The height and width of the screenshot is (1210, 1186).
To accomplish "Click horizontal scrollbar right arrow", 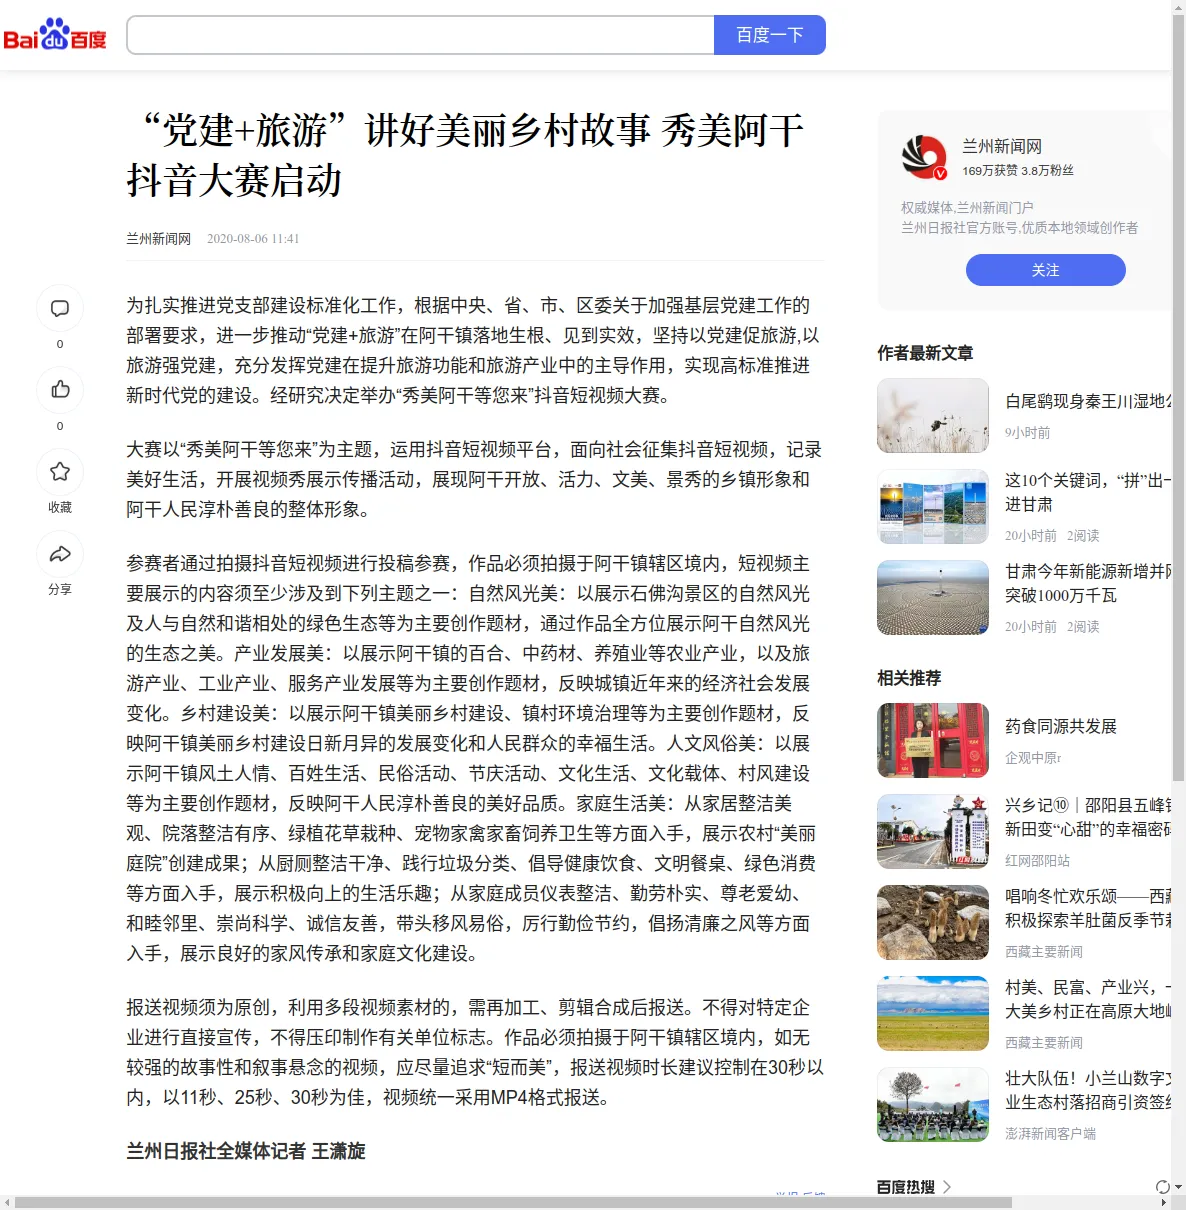I will tap(1163, 1202).
